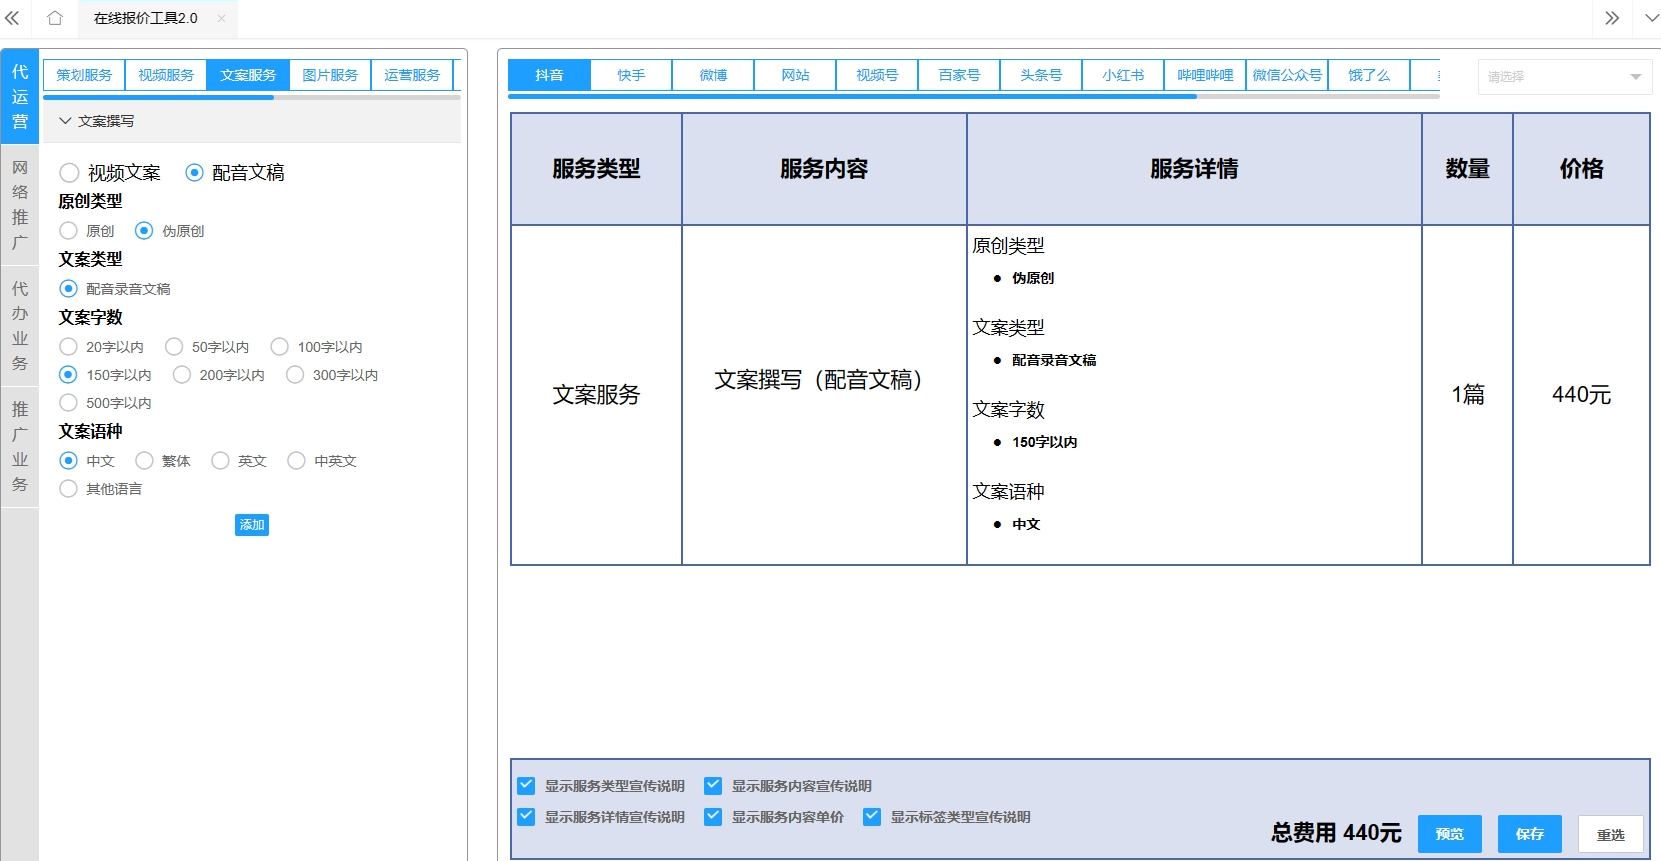Close the 在线报价工具2.0 tab
Screen dimensions: 1661x861
click(221, 18)
